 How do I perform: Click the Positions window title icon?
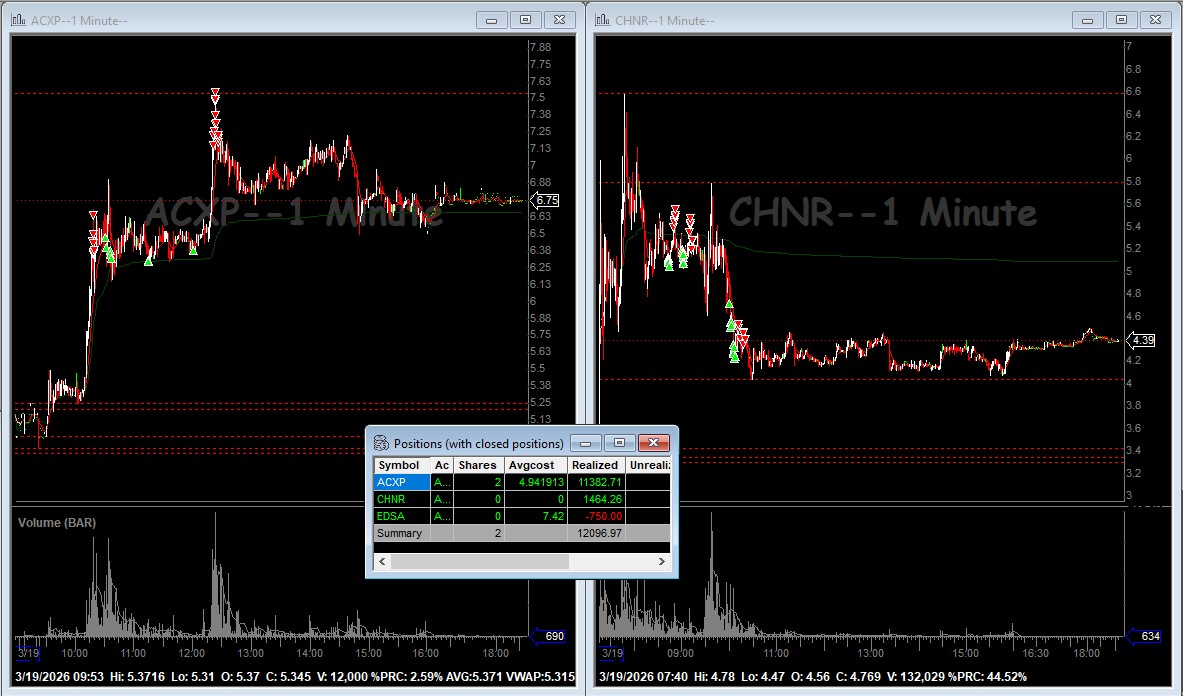click(382, 443)
